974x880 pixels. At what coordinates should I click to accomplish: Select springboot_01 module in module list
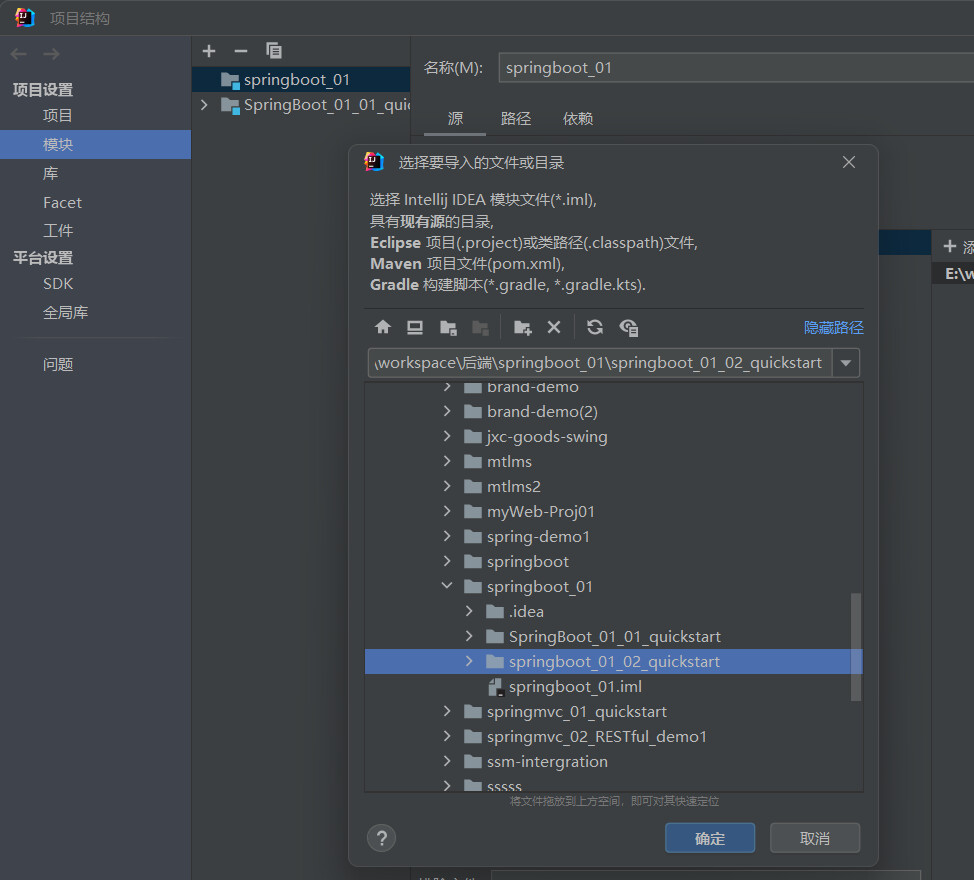[301, 79]
